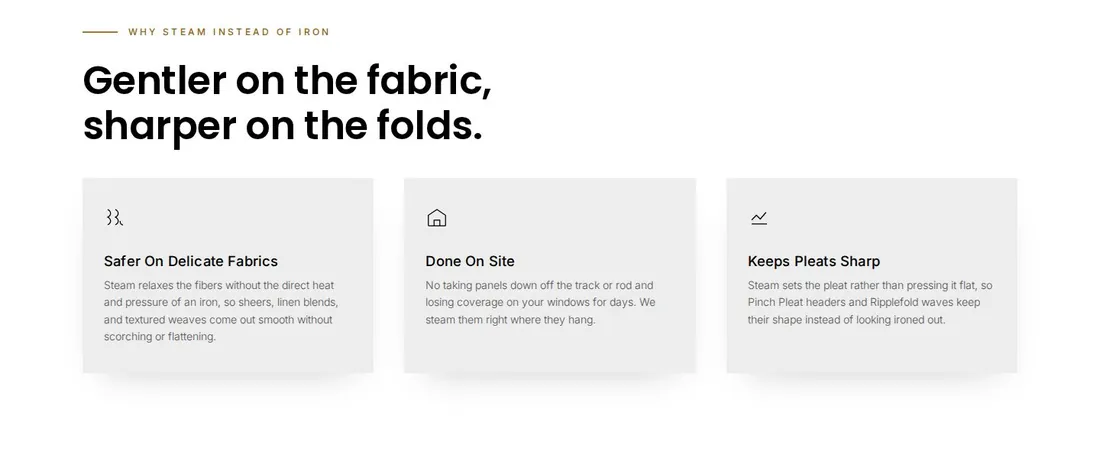Click the paragraph starting 'No taking panels down'
This screenshot has width=1100, height=471.
click(540, 303)
